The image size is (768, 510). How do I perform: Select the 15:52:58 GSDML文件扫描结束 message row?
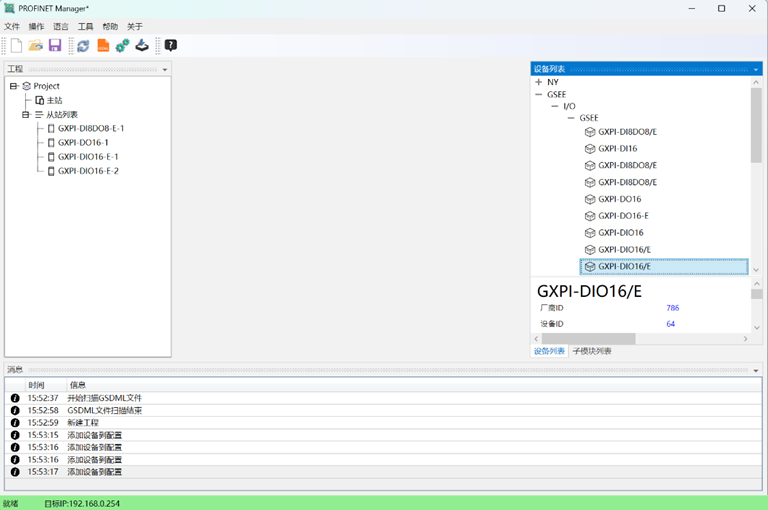click(383, 411)
